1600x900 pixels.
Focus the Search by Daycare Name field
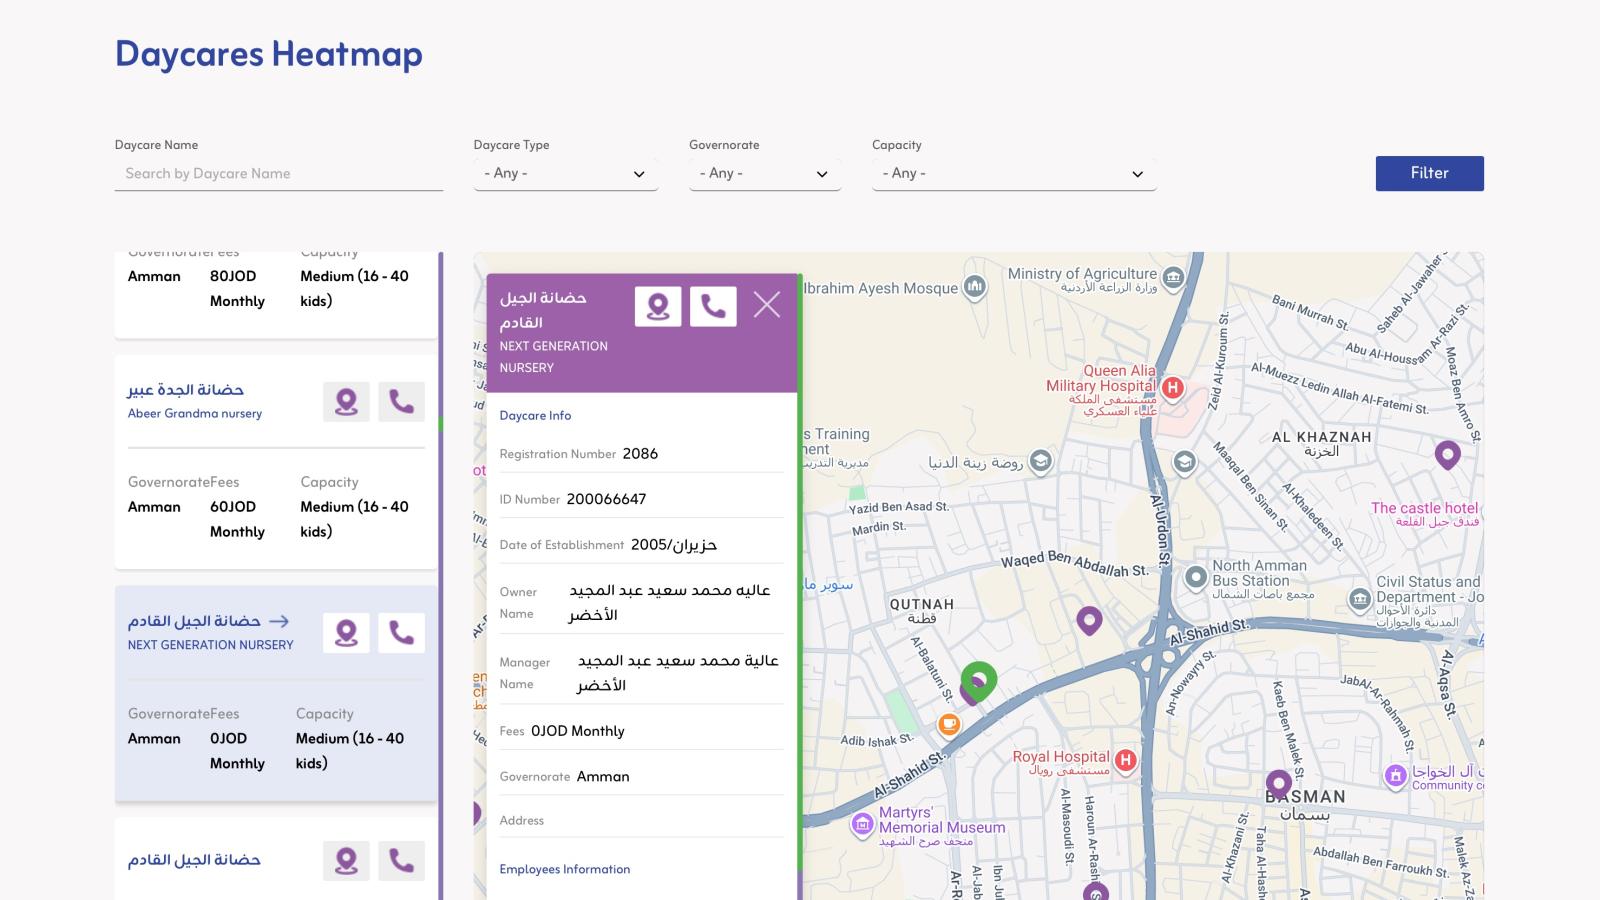point(279,174)
